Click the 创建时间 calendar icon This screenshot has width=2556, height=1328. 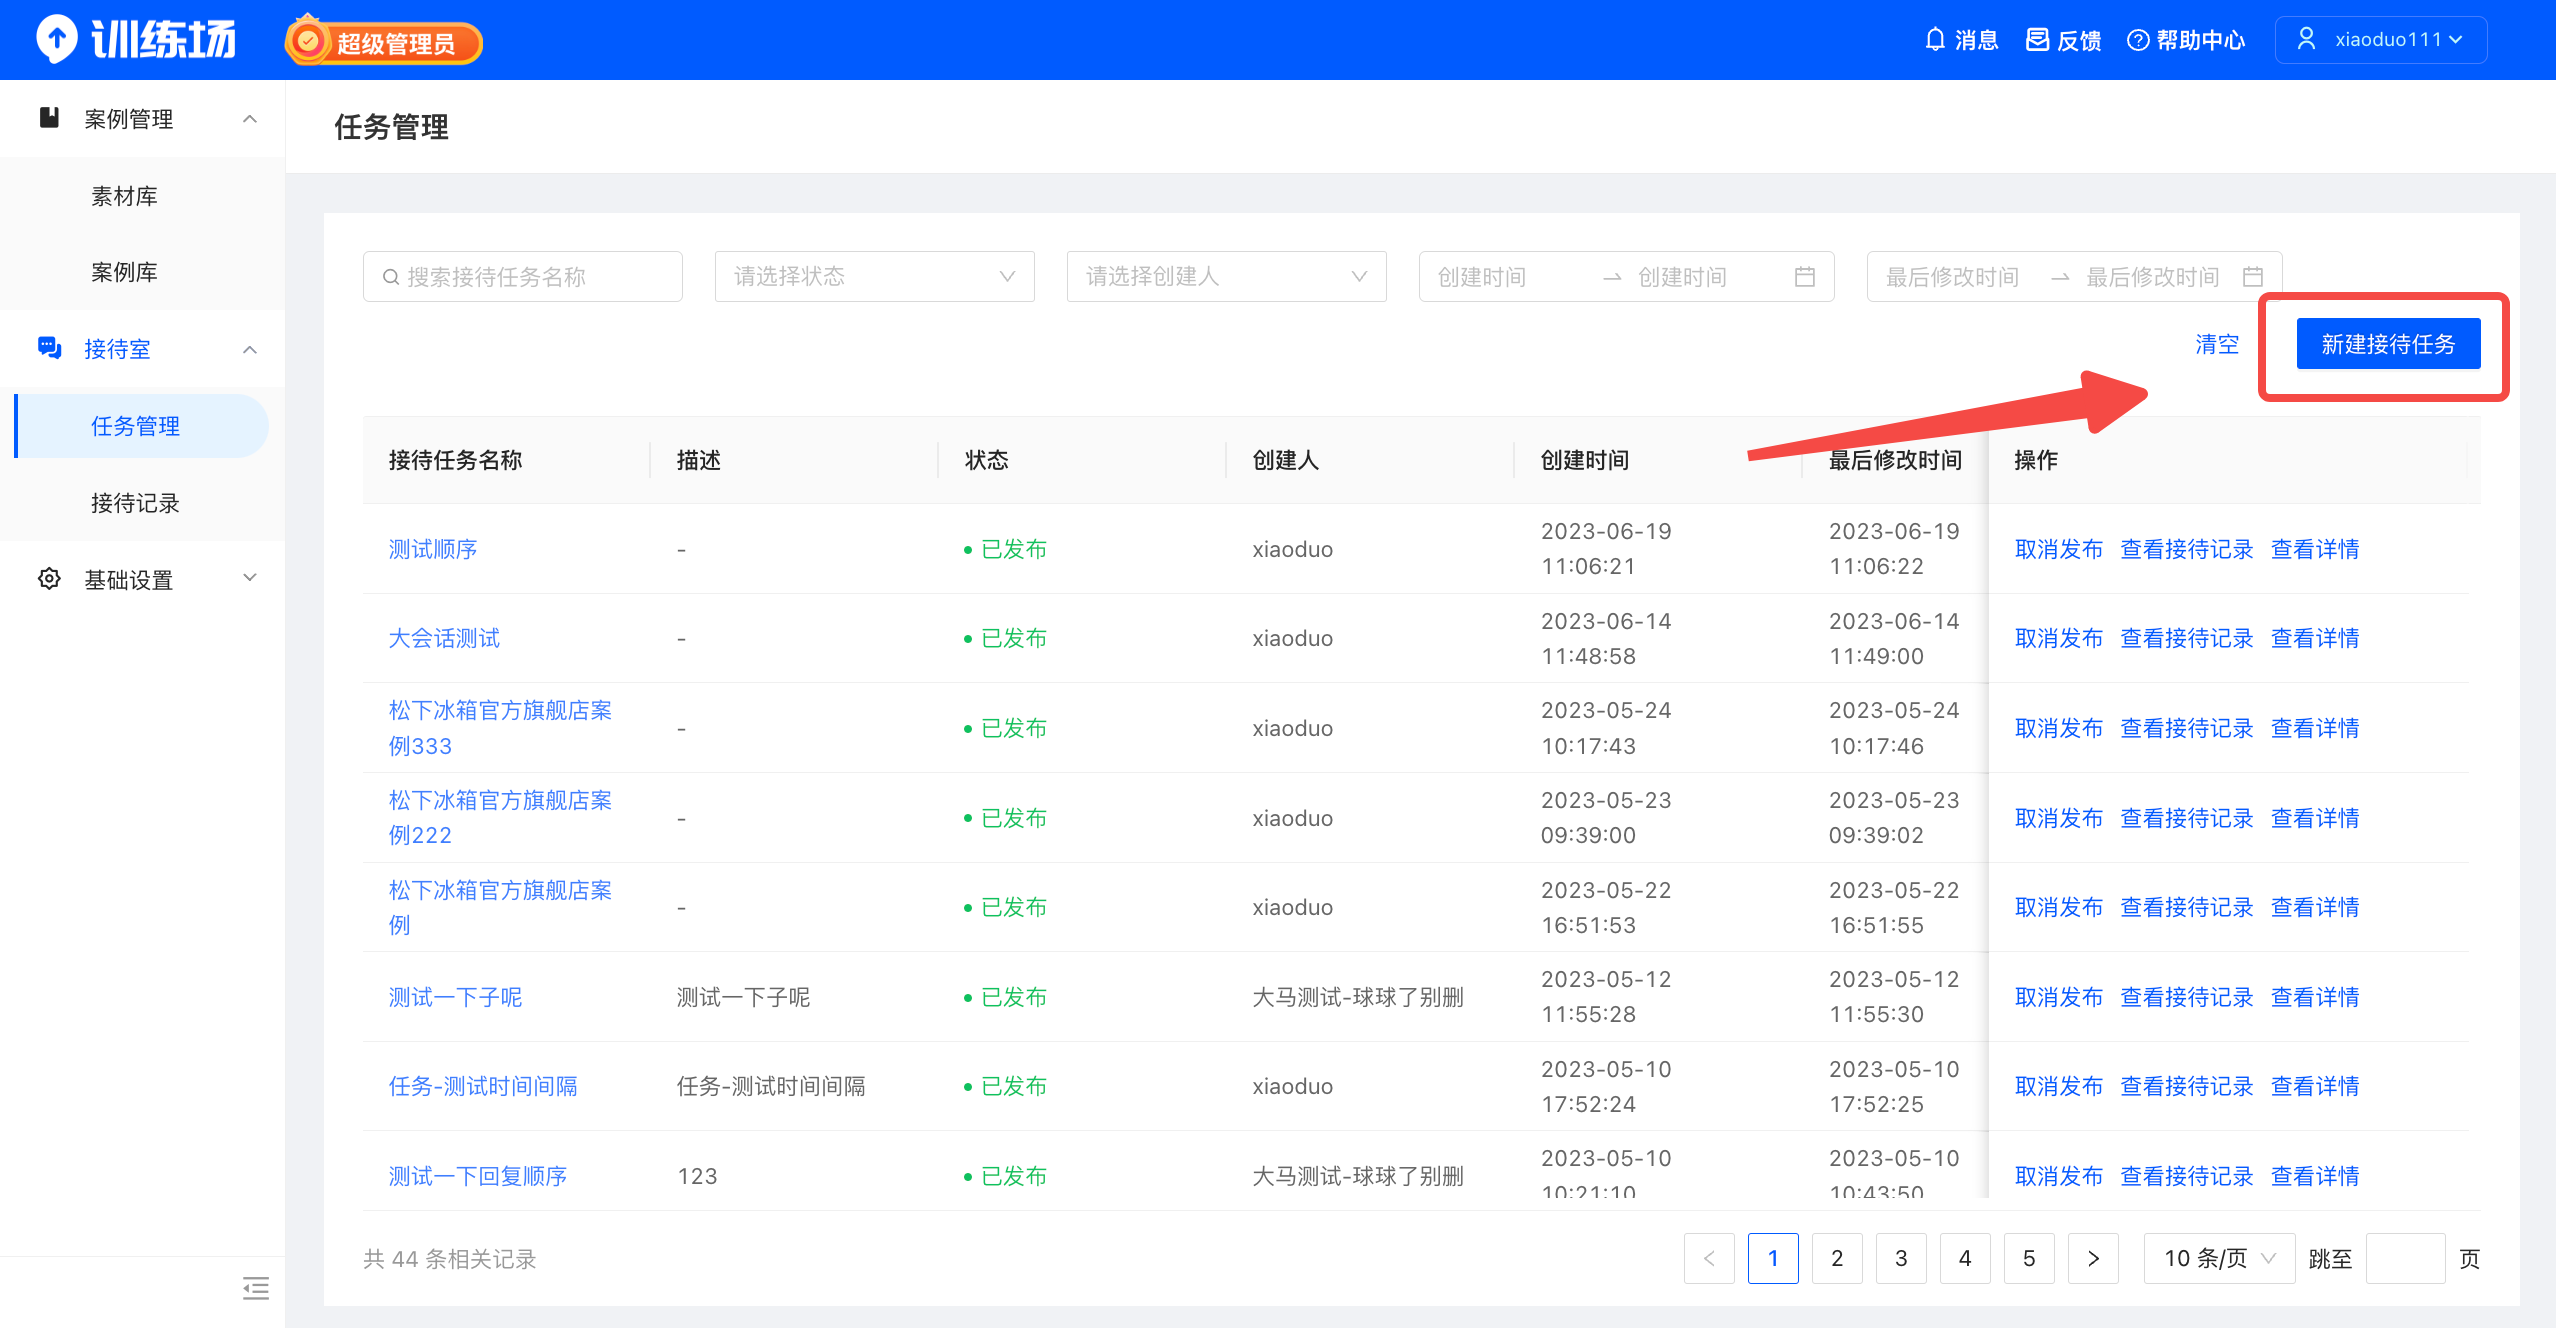[1805, 277]
